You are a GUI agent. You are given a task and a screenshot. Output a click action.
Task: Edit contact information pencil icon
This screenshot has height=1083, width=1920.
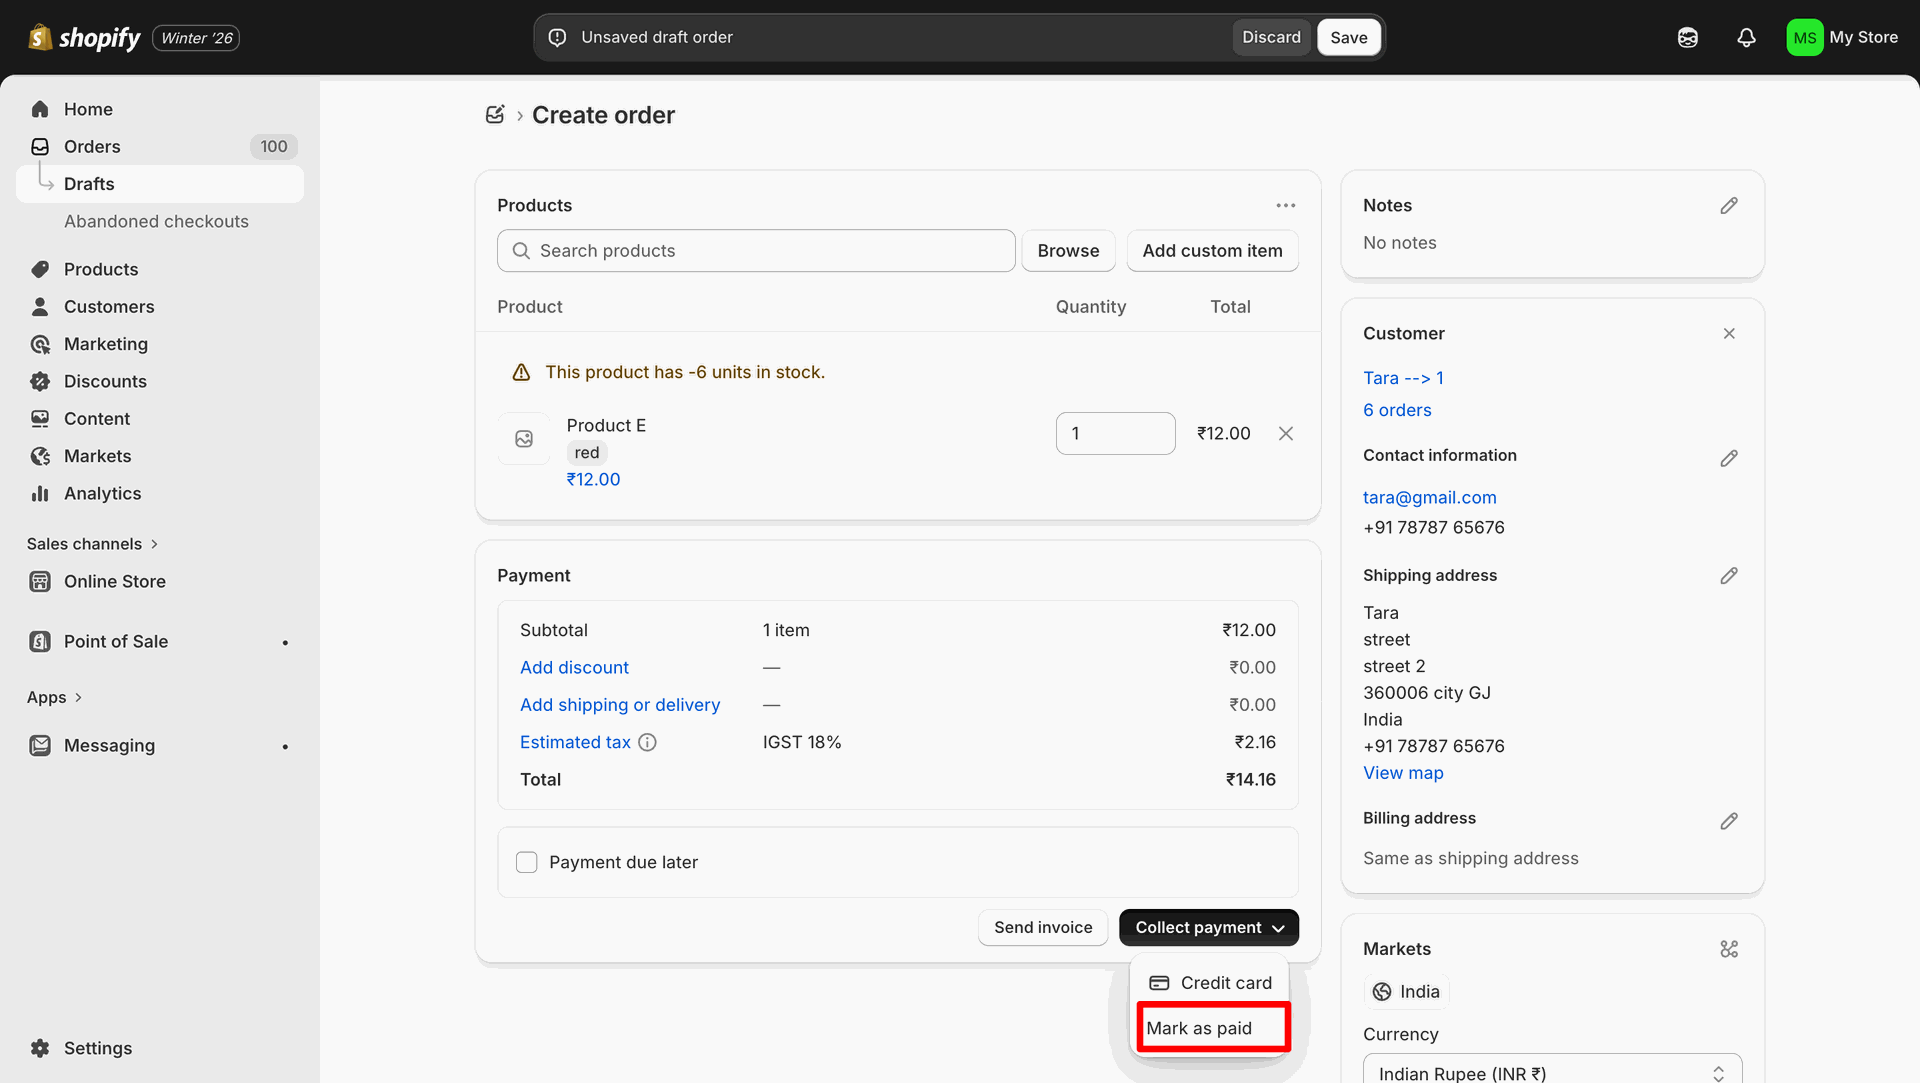[1729, 458]
